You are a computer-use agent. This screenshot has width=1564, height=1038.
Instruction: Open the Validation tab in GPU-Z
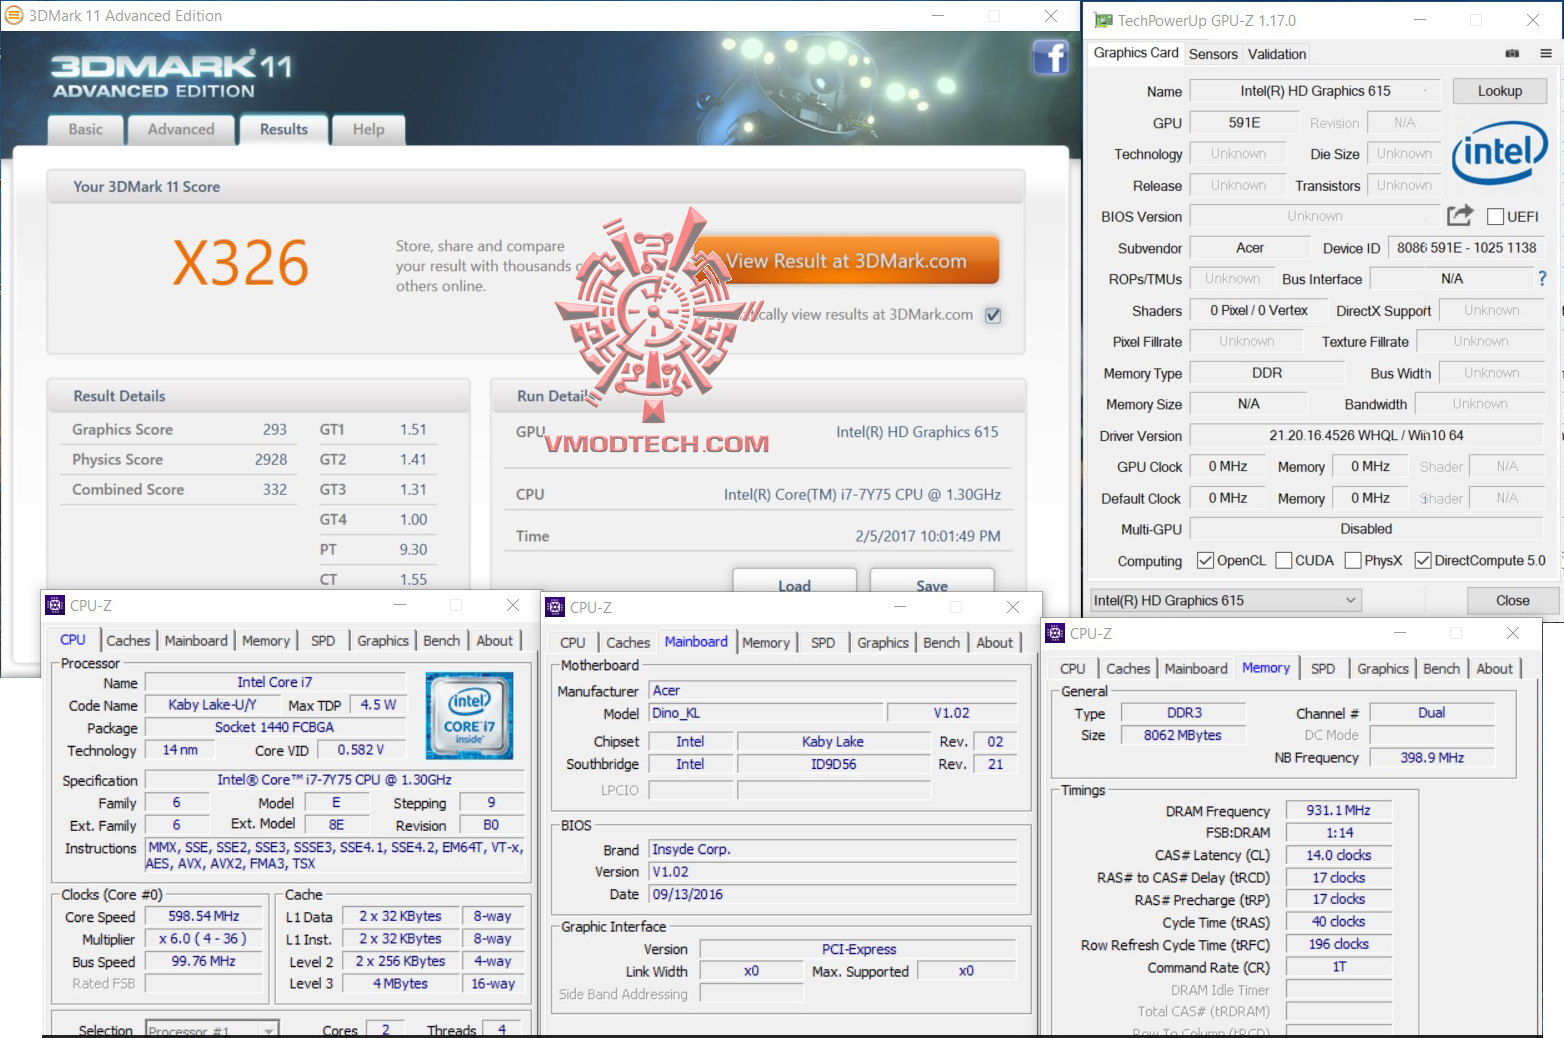pos(1277,54)
